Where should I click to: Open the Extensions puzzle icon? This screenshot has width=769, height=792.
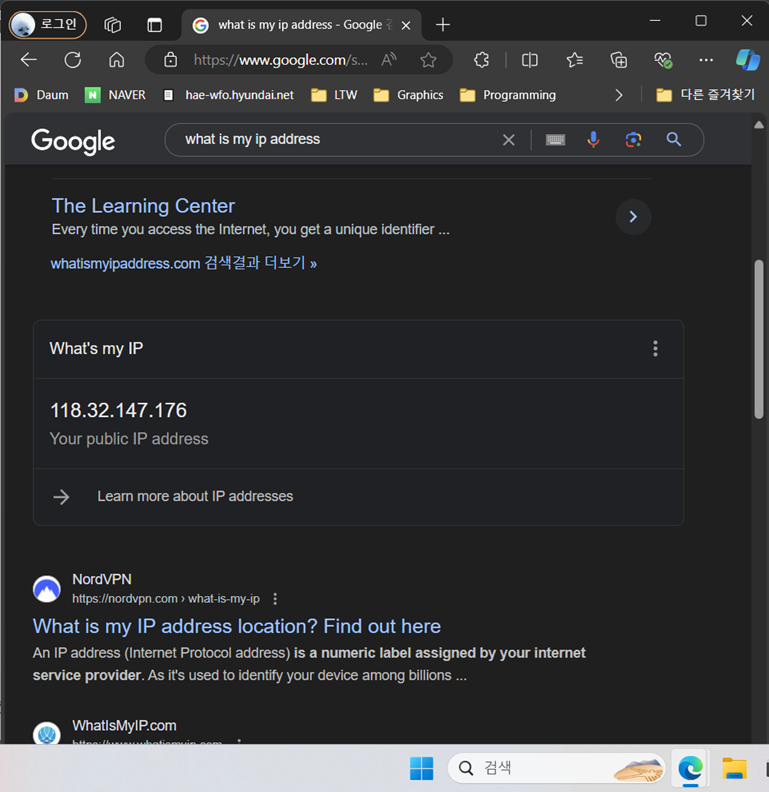(482, 60)
